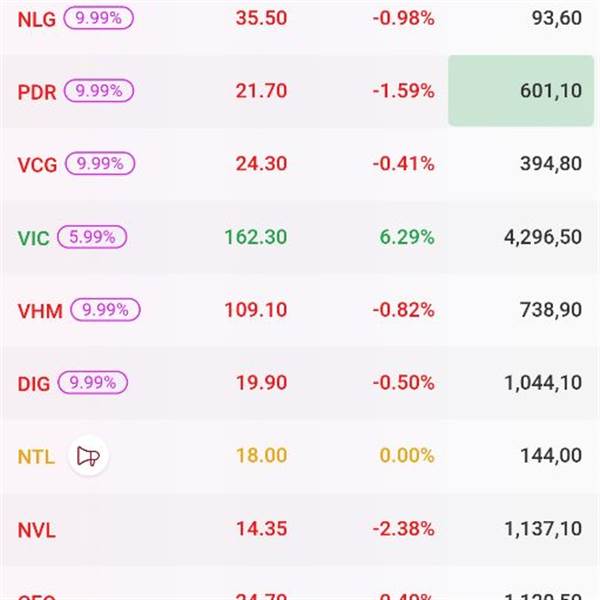Click the NVL -2.38% change value
Viewport: 600px width, 600px height.
tap(403, 529)
